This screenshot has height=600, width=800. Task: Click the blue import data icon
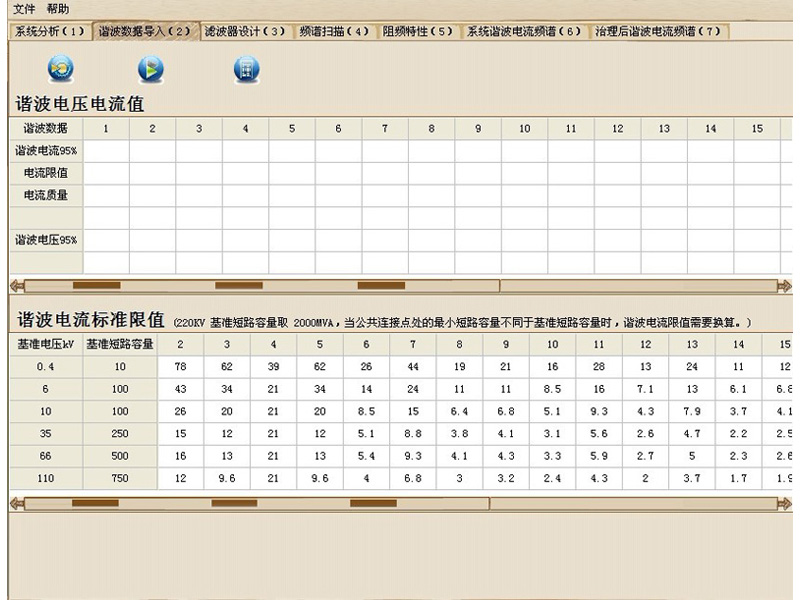point(60,69)
